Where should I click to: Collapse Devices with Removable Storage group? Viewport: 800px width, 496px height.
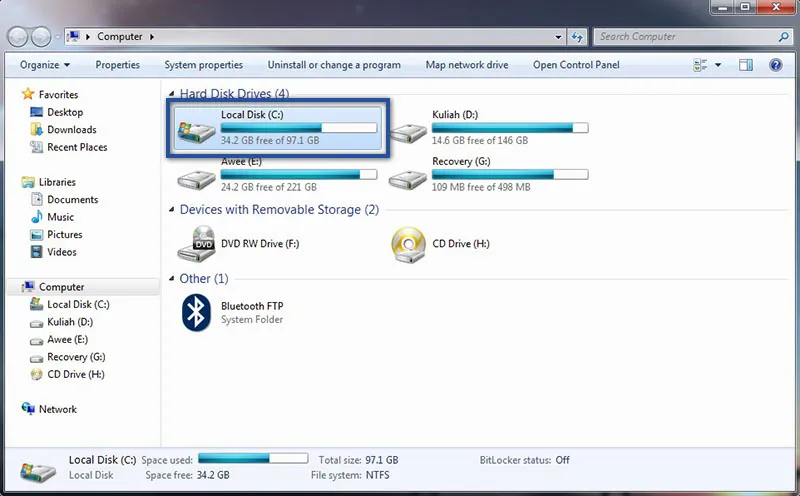click(x=172, y=210)
